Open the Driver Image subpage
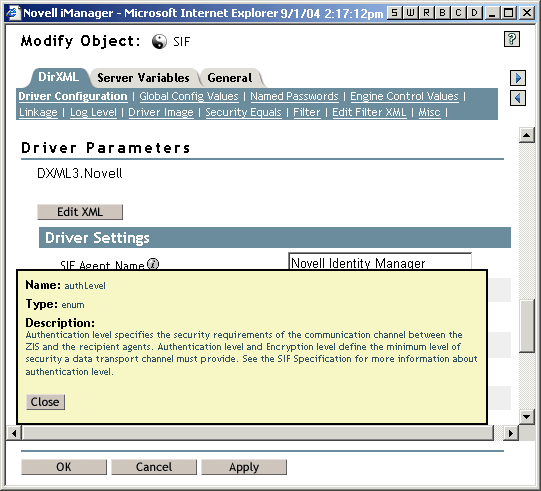The image size is (541, 491). [161, 112]
